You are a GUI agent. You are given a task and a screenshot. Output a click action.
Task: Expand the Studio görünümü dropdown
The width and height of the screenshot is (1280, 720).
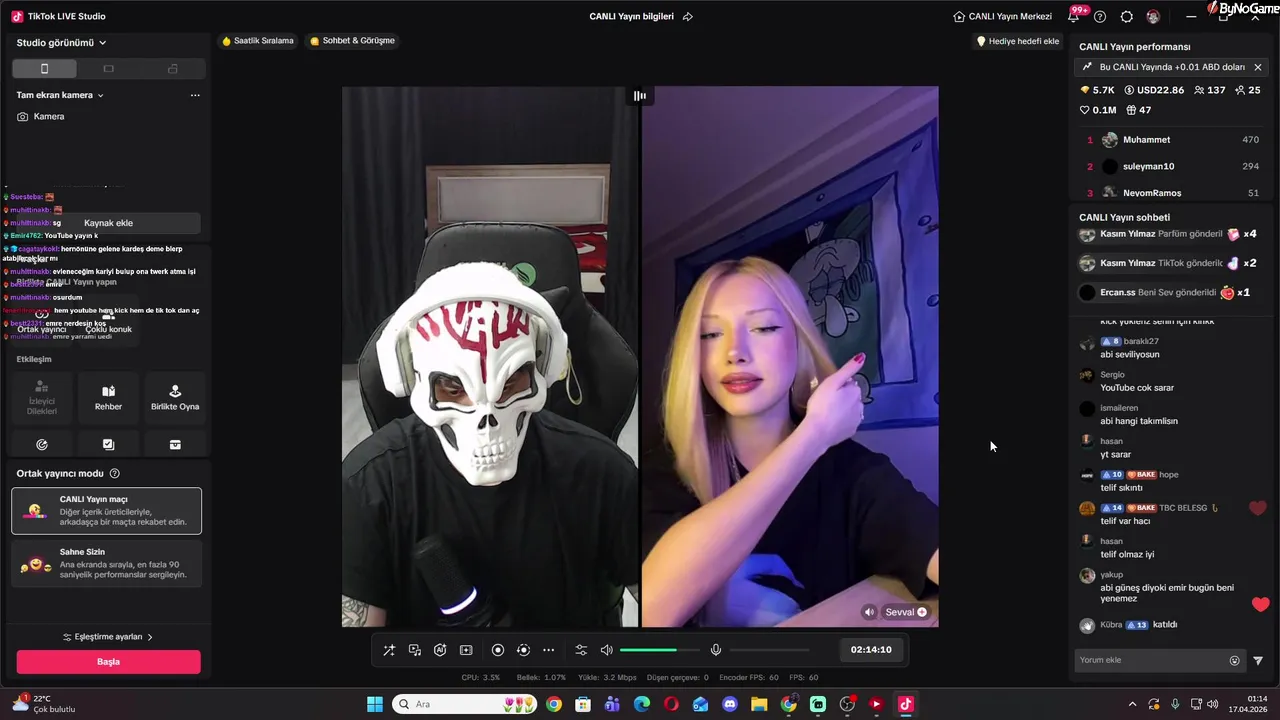point(62,43)
